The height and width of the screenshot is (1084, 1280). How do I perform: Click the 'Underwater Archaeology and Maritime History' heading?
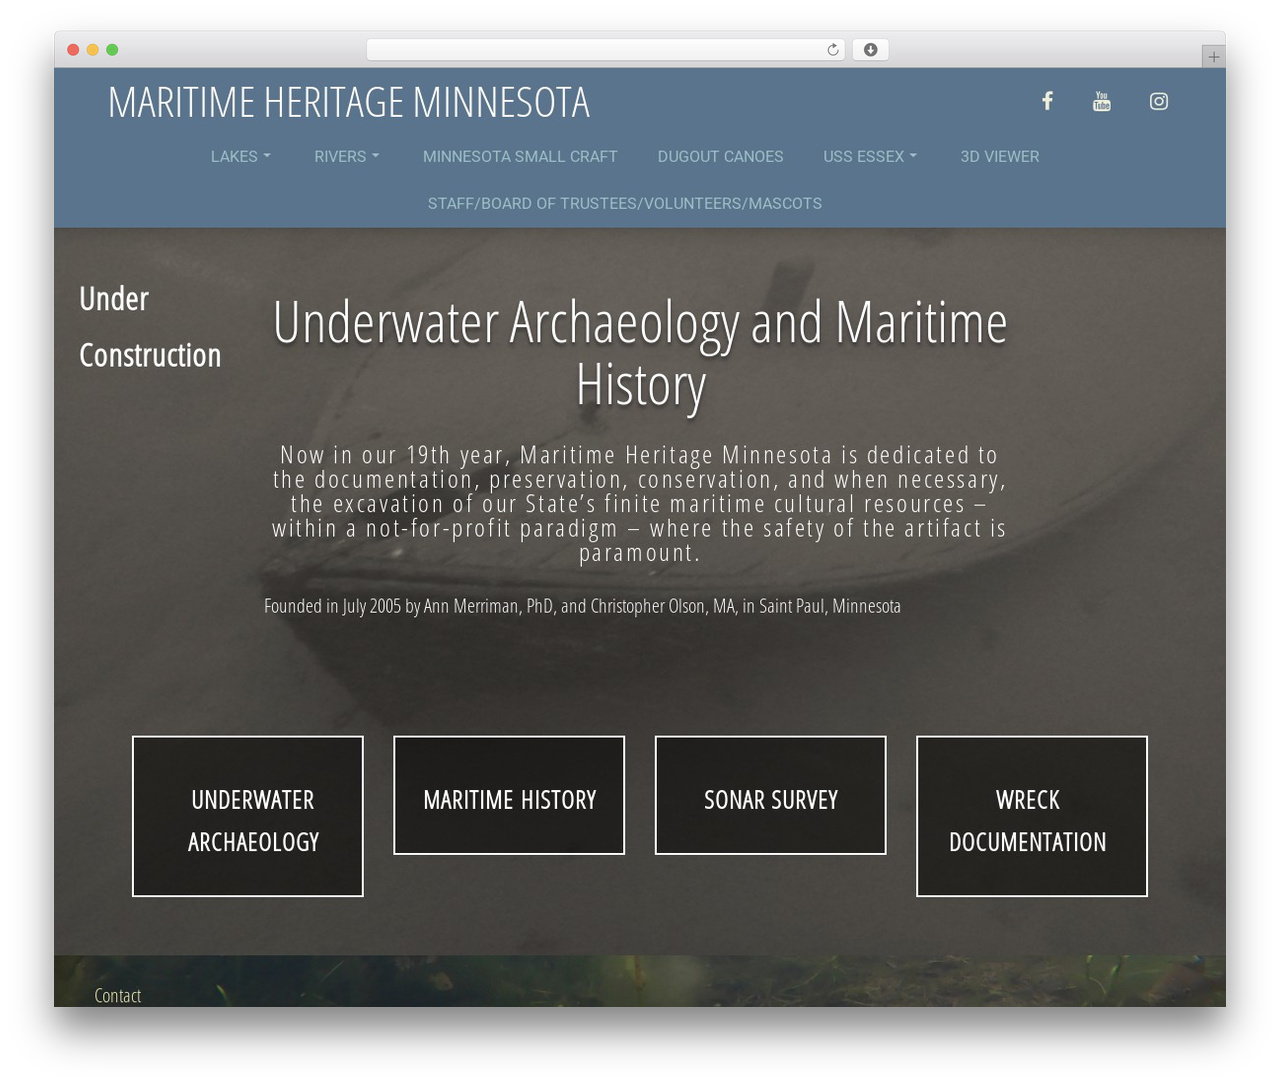640,353
